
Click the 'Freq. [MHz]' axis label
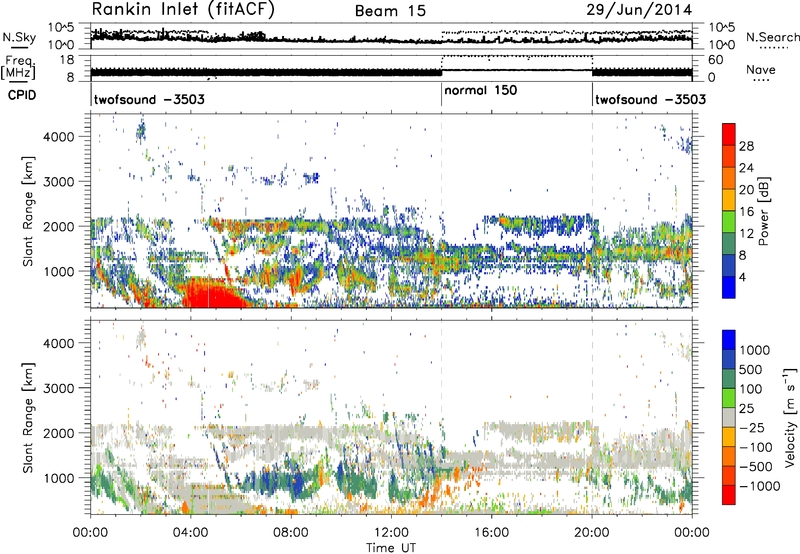tap(18, 68)
